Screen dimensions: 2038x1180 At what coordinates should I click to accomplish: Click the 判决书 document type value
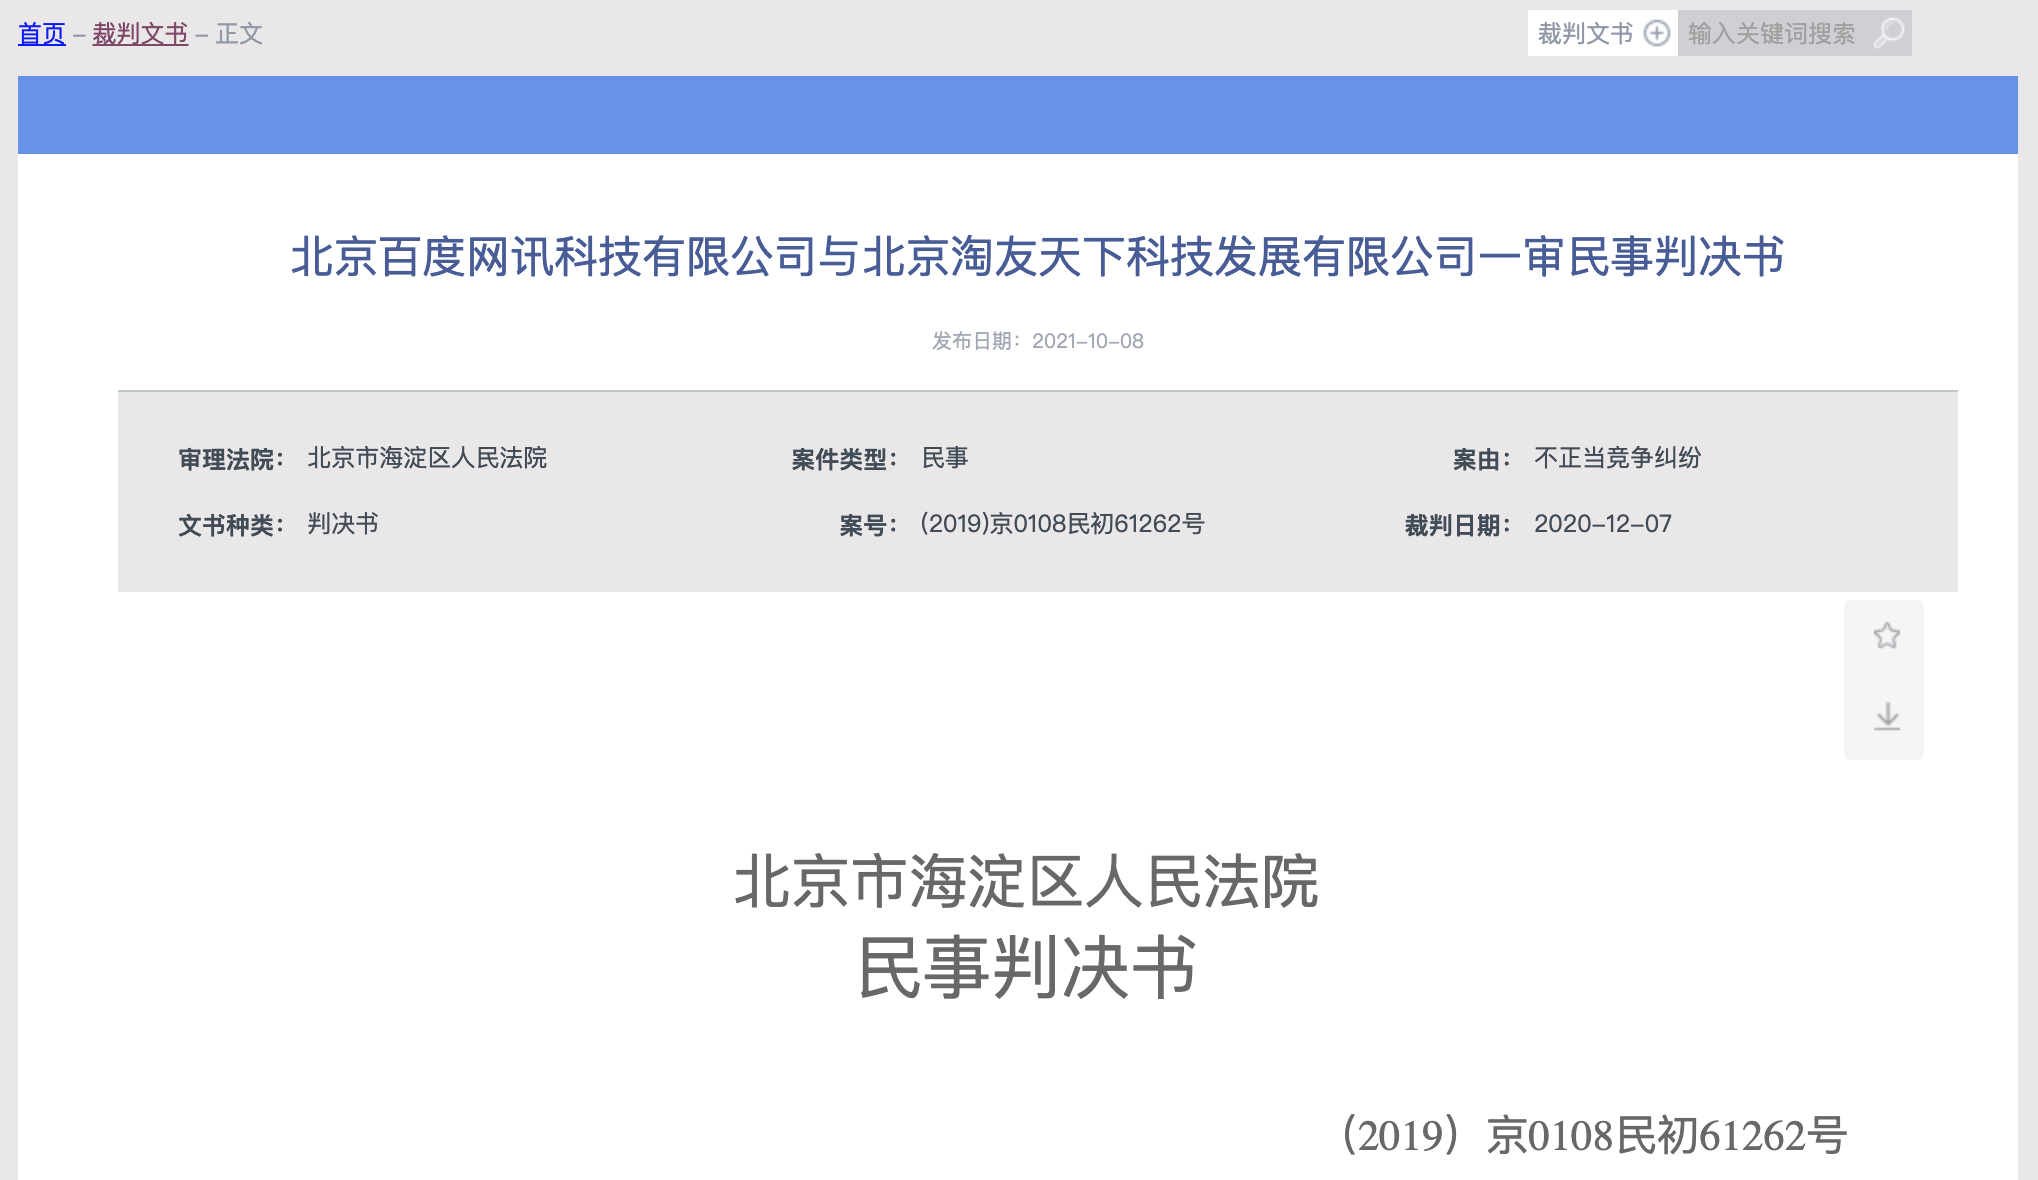pos(343,524)
